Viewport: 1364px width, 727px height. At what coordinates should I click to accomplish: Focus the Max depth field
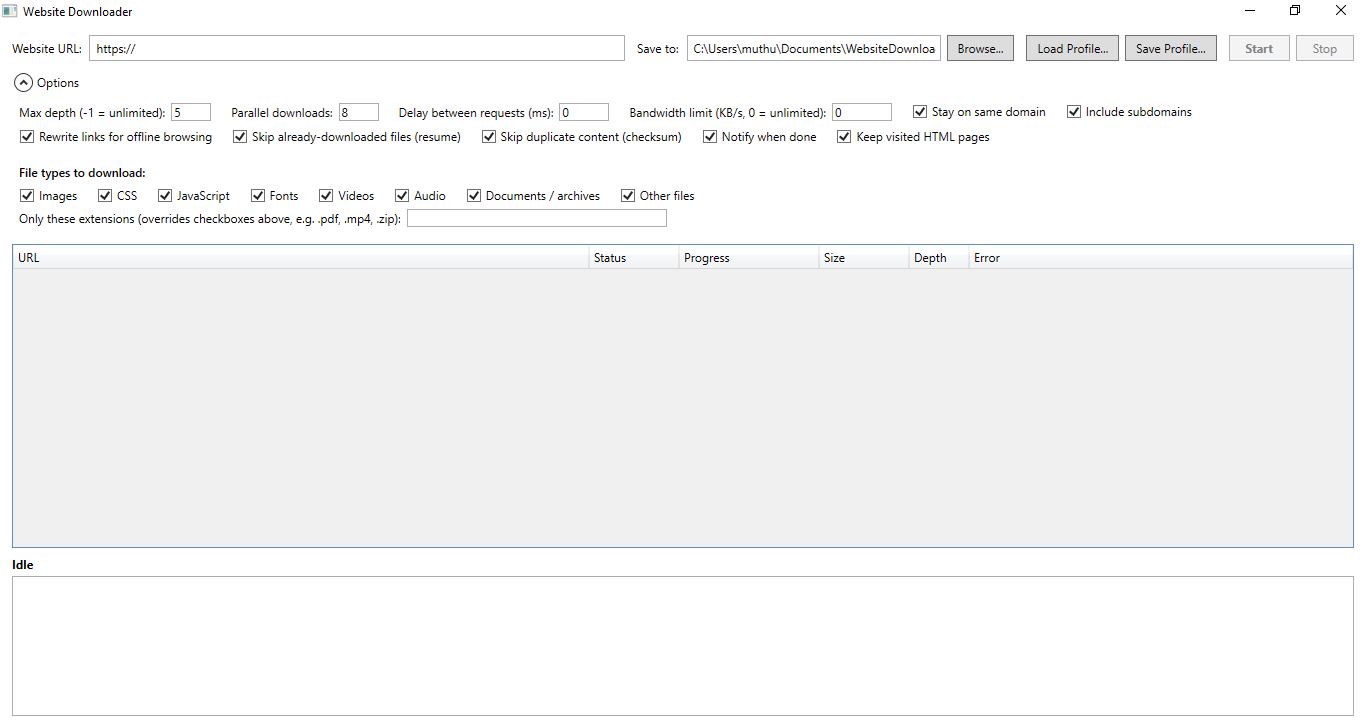[191, 113]
